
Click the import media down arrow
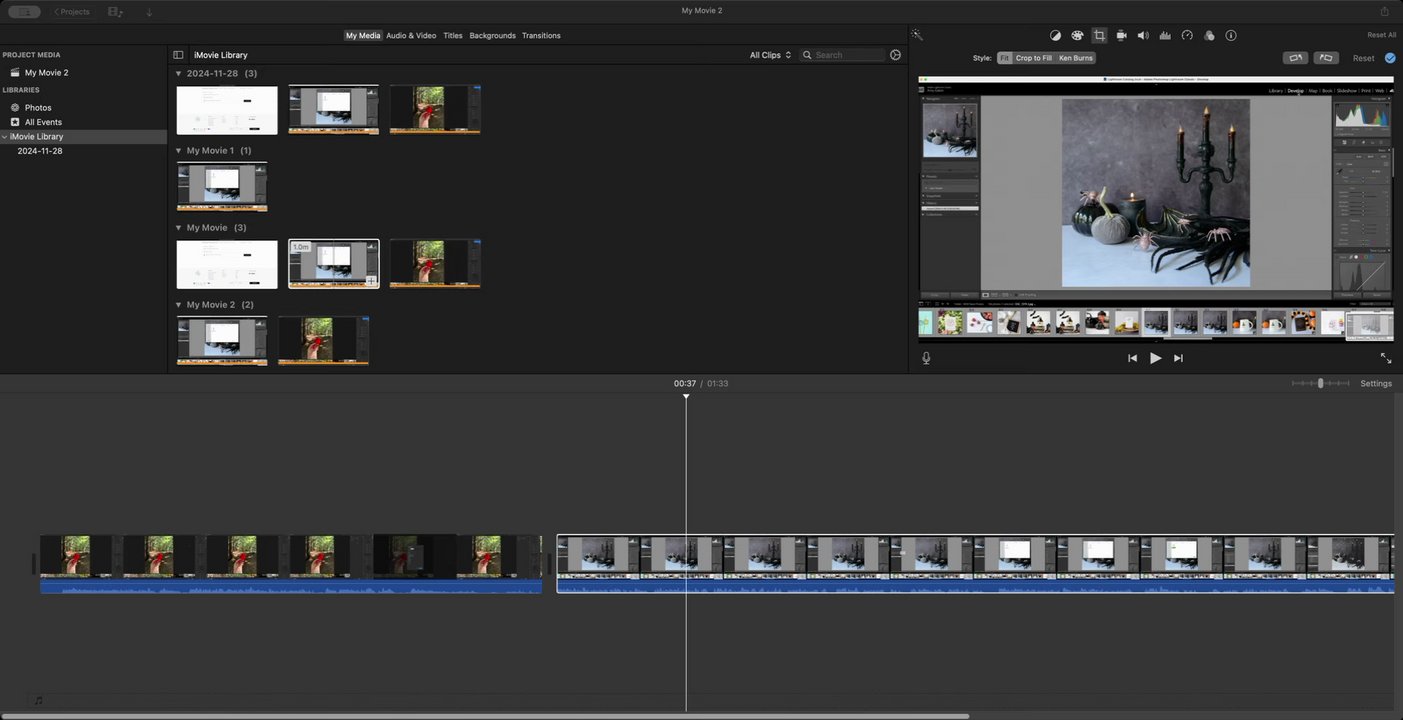coord(149,12)
